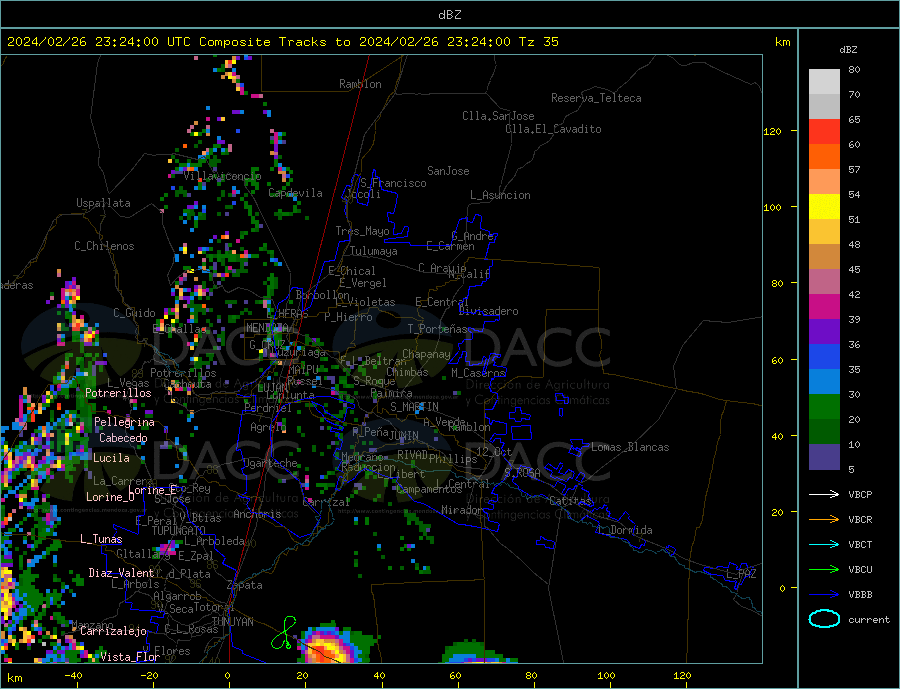Click the 'L_Dormida' place label
Image resolution: width=900 pixels, height=689 pixels.
coord(626,530)
